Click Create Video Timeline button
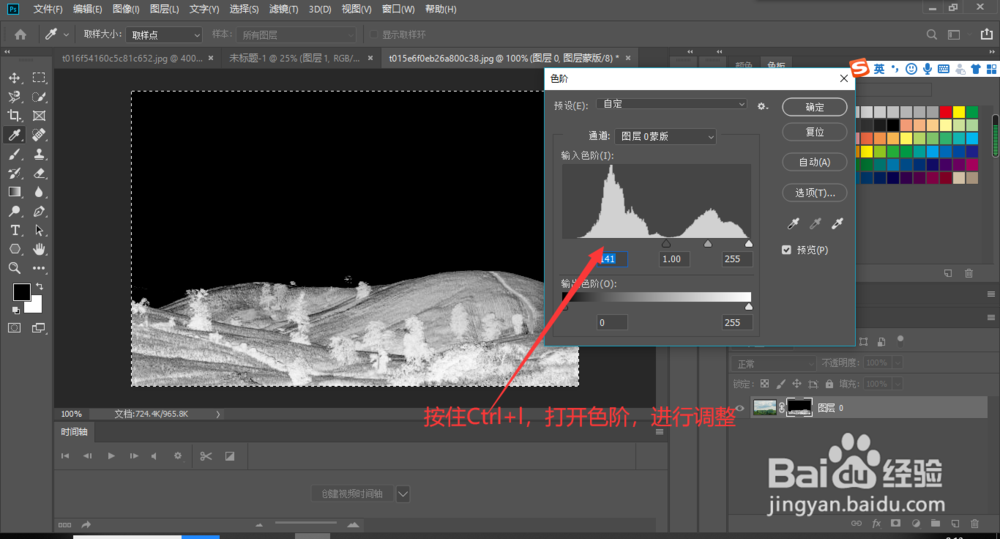Image resolution: width=1000 pixels, height=539 pixels. click(x=353, y=494)
